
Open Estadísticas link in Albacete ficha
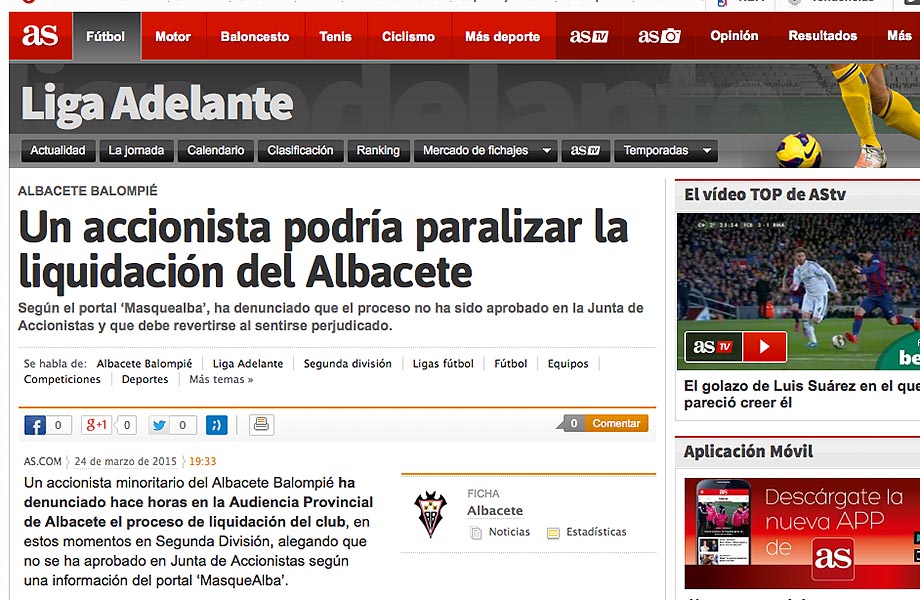[x=596, y=532]
